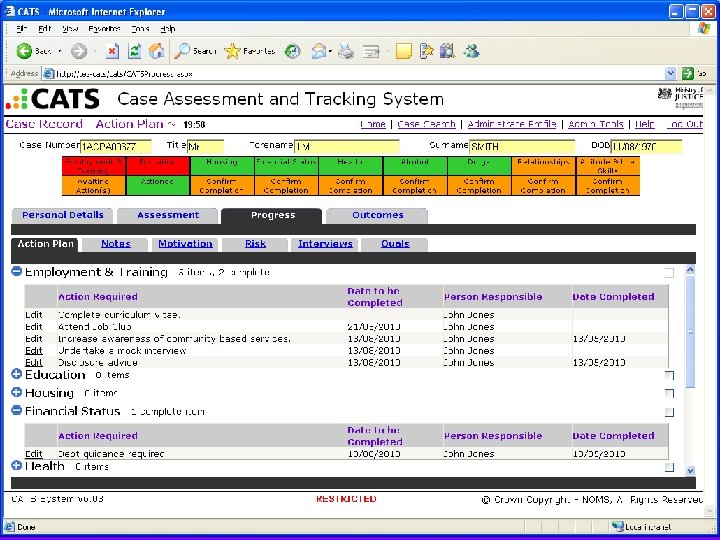
Task: Click the browser Forward arrow button
Action: click(79, 51)
